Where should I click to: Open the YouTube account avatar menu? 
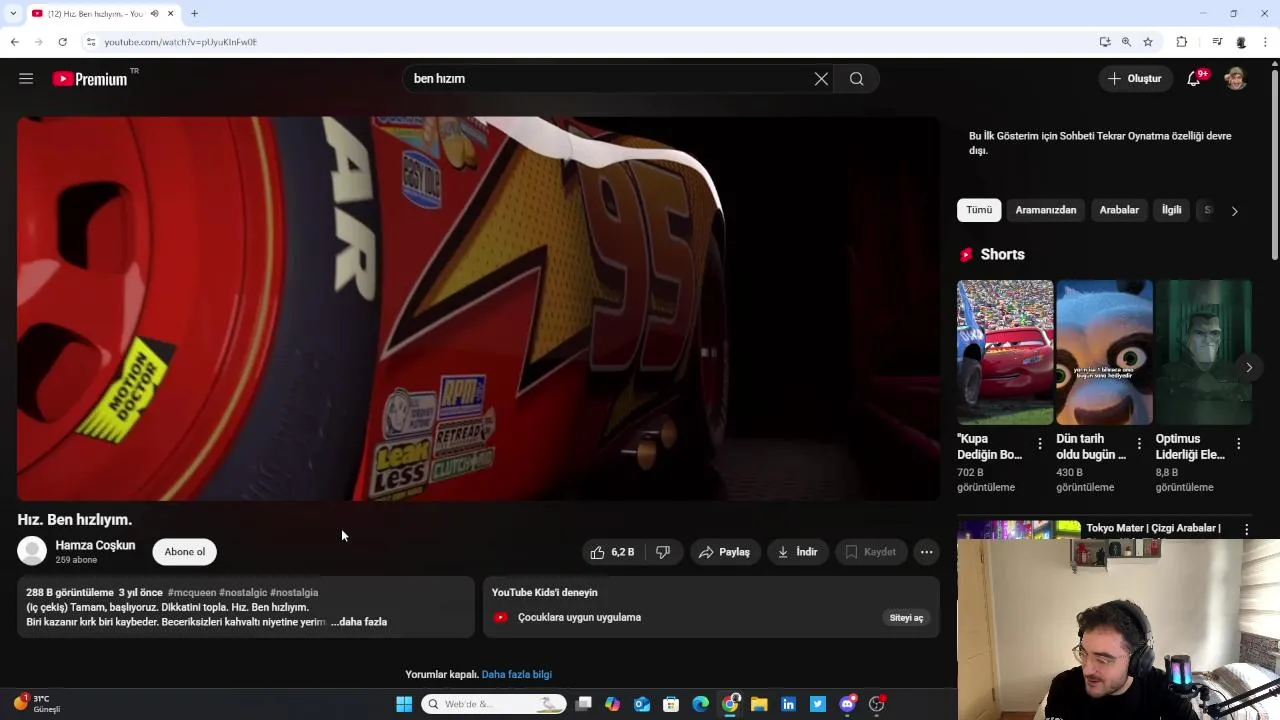pos(1236,79)
